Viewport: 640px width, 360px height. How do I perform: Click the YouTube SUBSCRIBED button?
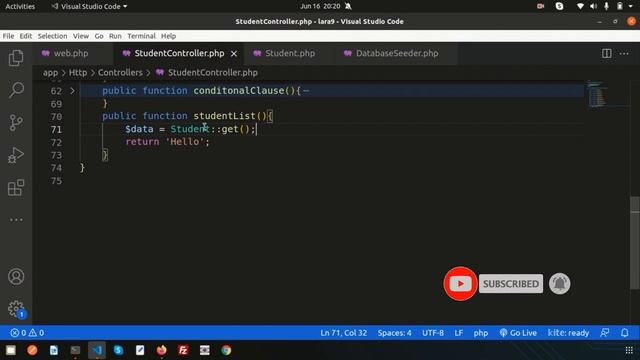coord(511,284)
